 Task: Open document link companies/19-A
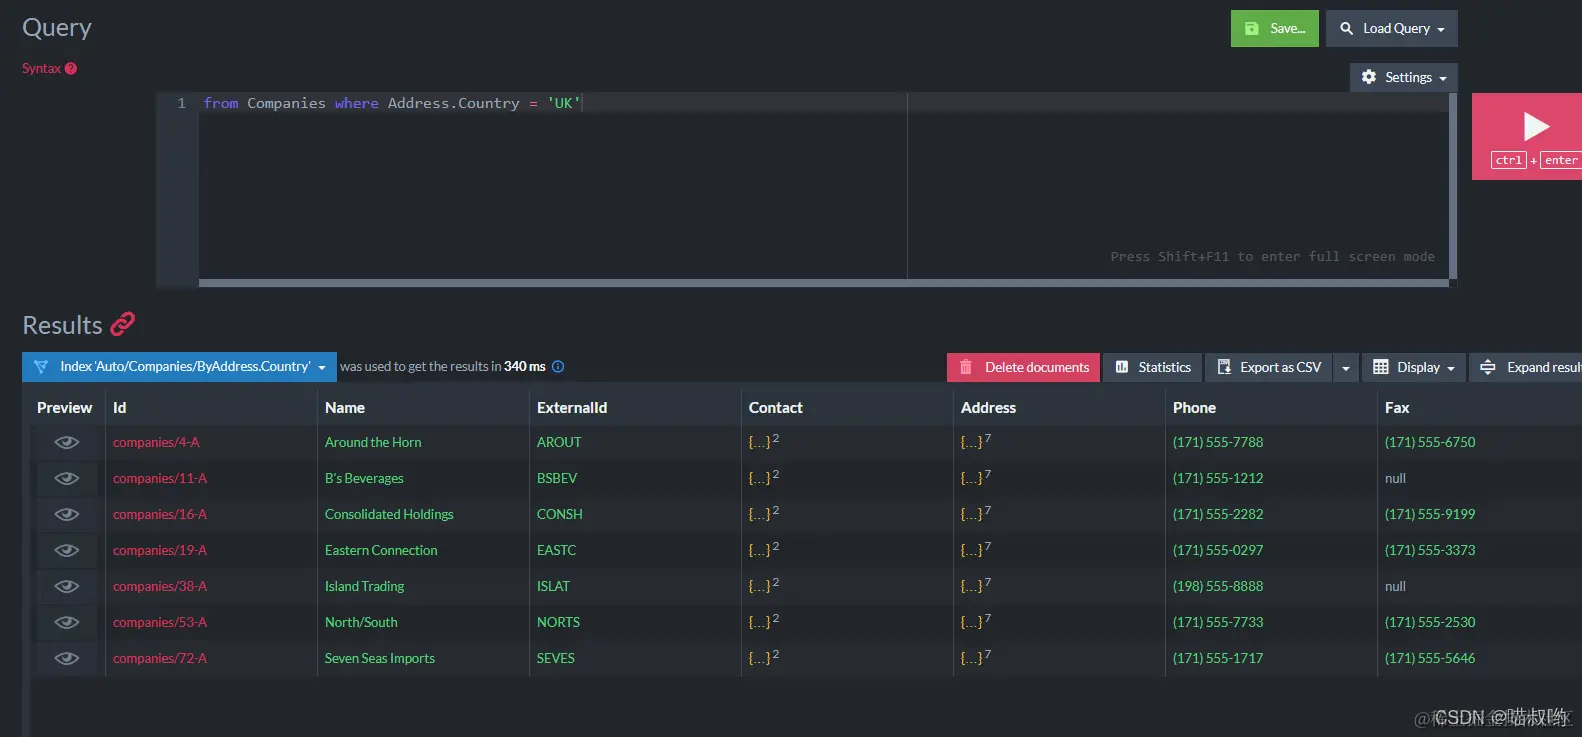(x=160, y=550)
